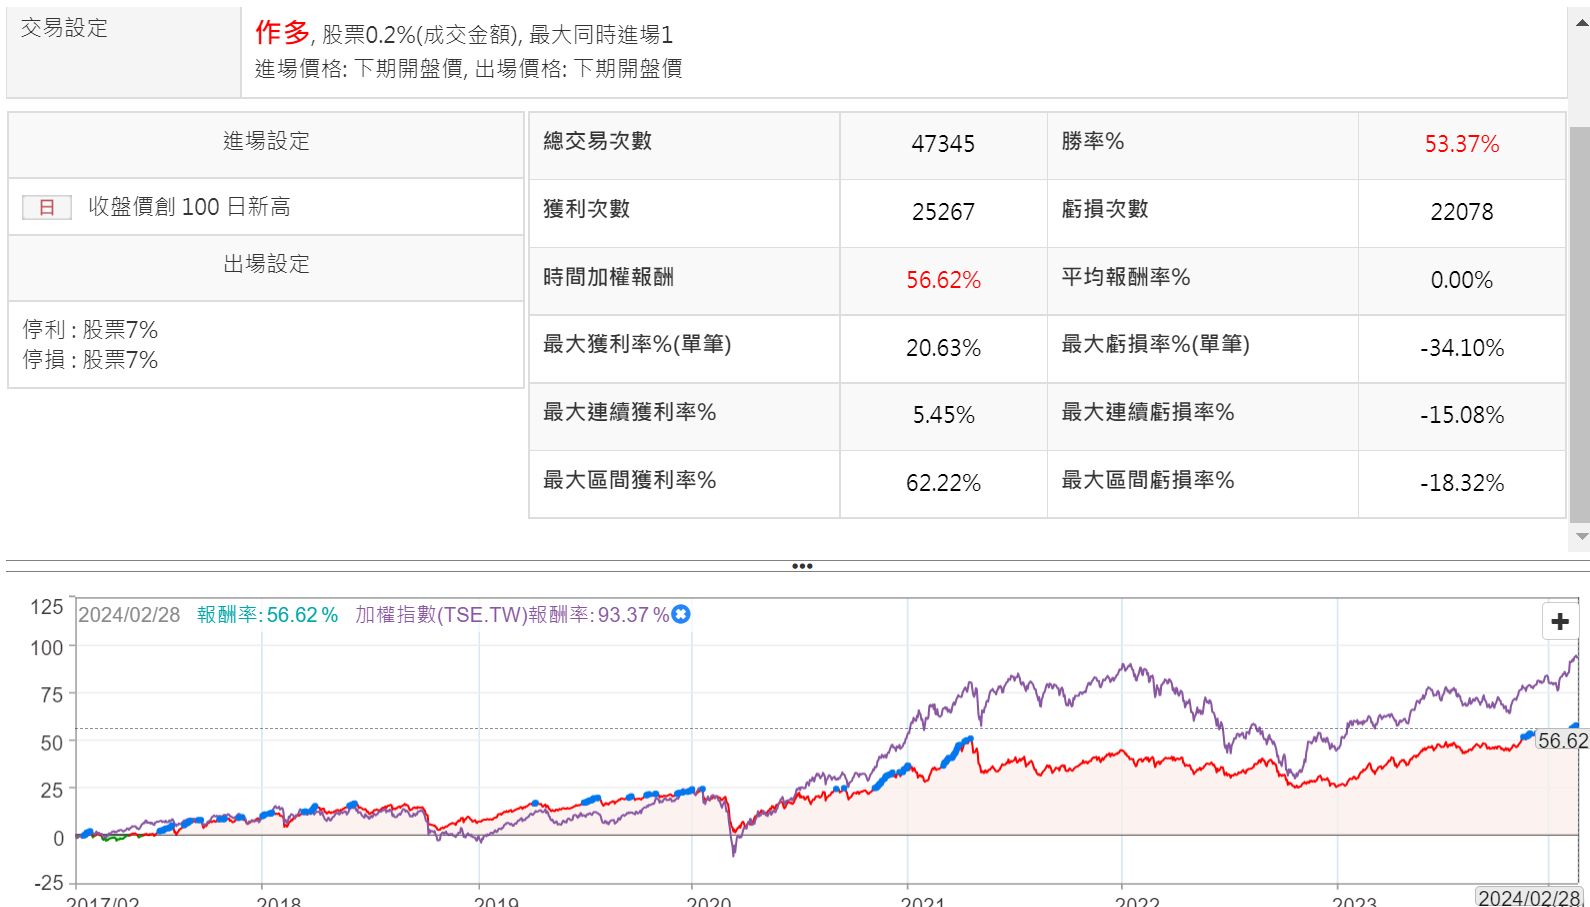Click the three-dot panel splitter handle

pos(801,566)
